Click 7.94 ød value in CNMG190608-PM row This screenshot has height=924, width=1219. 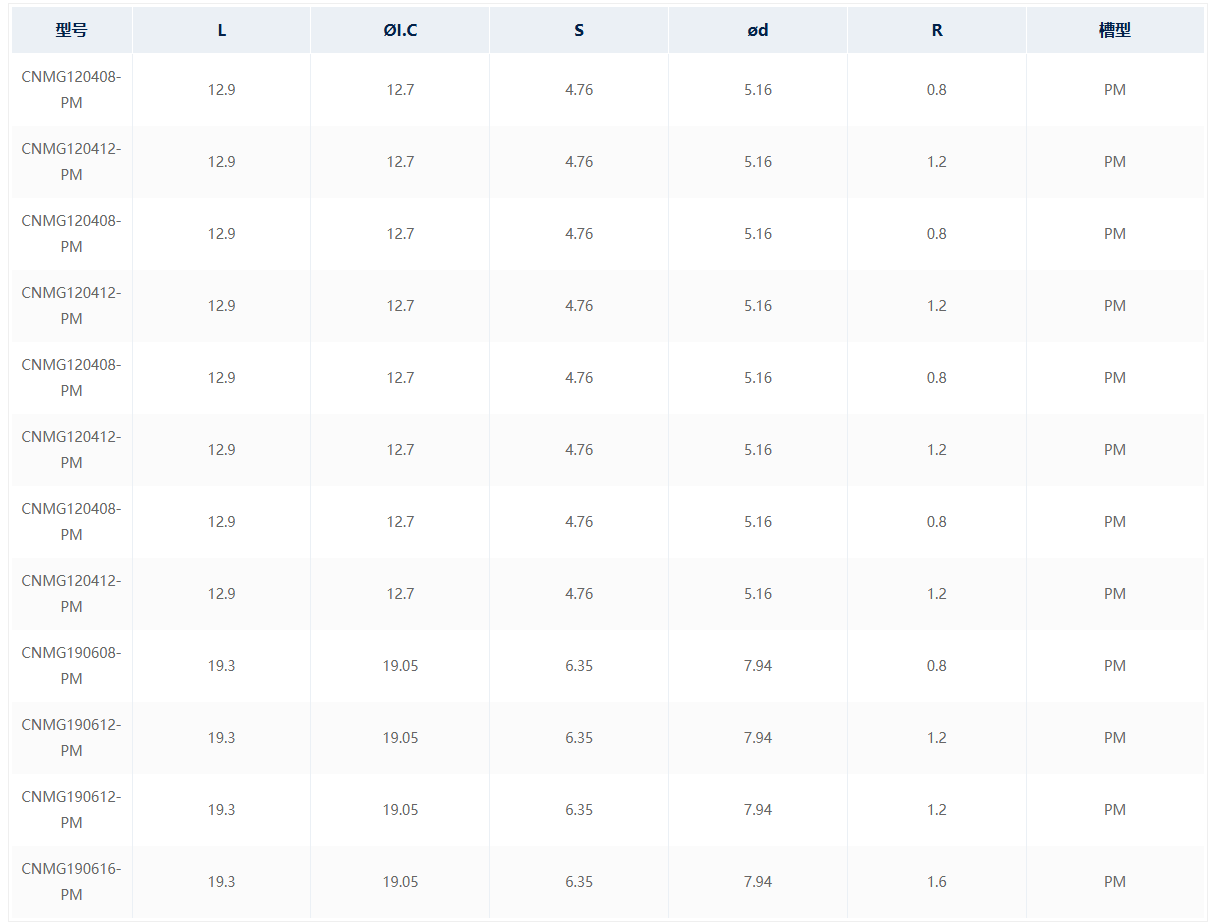click(758, 666)
